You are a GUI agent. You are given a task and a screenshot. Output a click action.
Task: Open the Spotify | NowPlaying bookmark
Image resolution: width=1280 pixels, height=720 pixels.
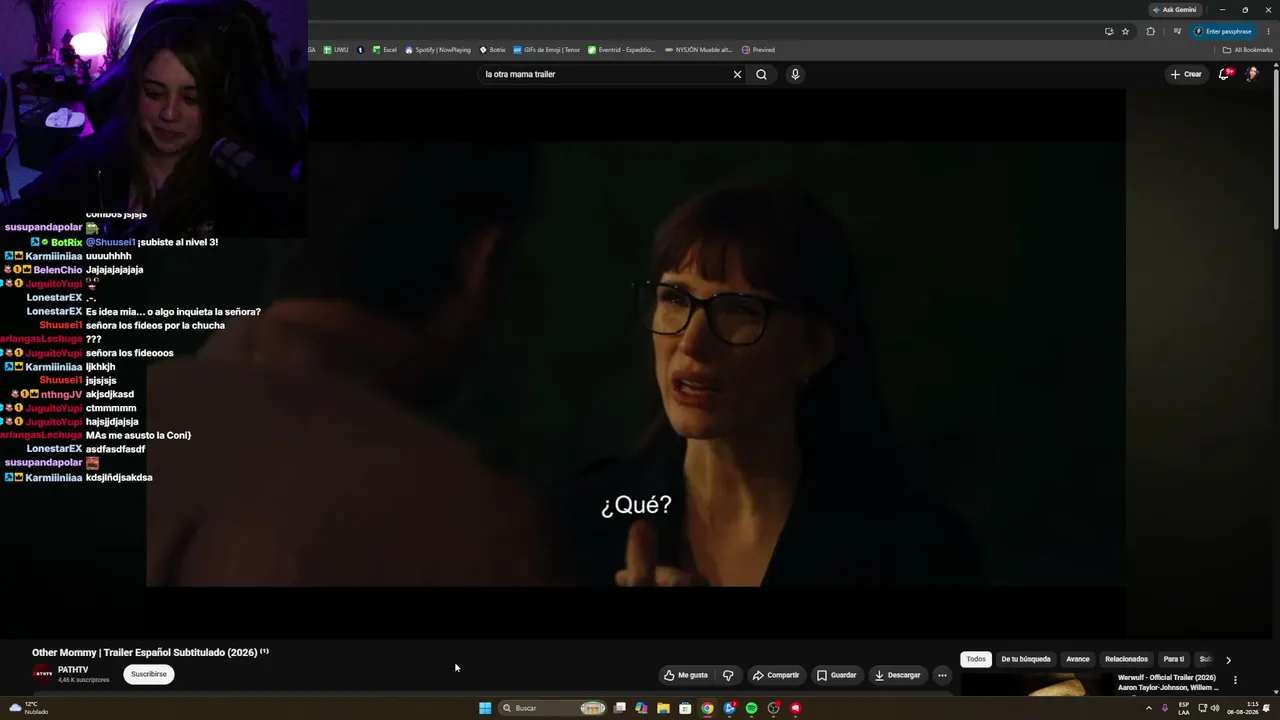tap(437, 50)
